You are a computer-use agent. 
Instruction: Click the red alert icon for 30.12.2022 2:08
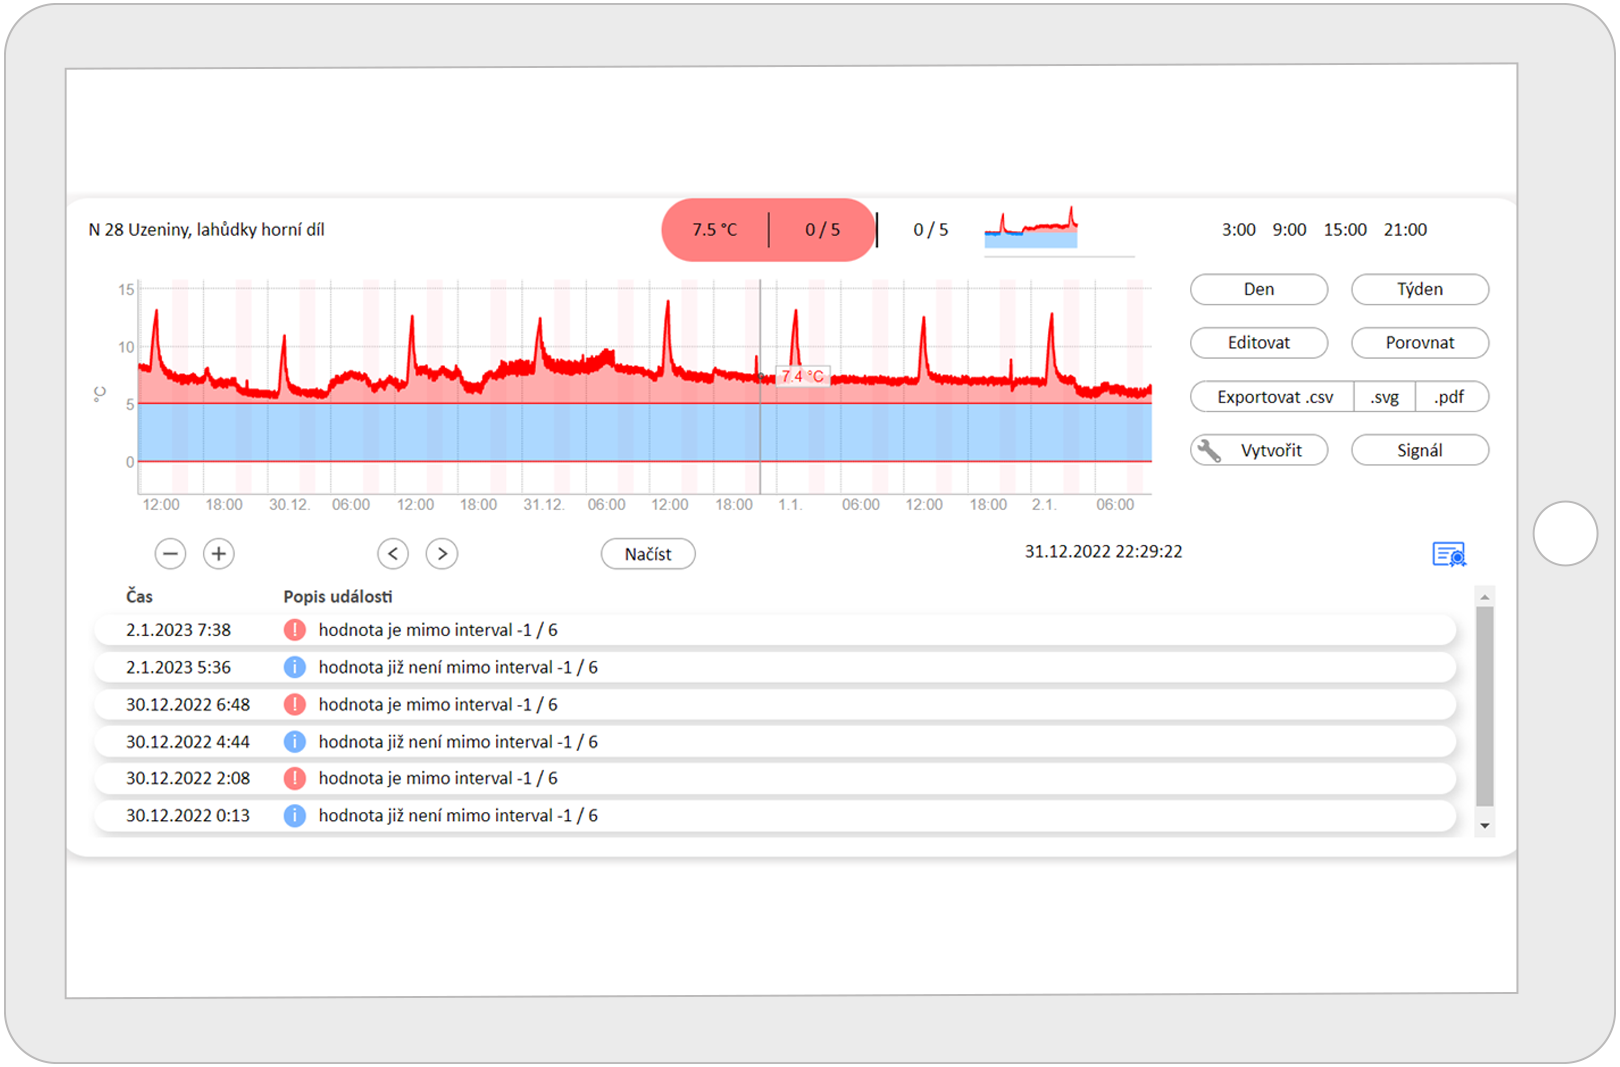click(x=294, y=778)
